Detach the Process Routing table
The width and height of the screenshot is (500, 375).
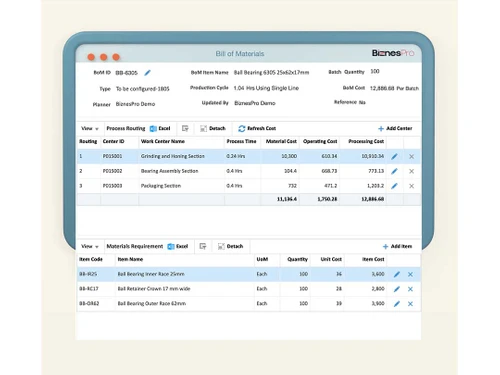click(x=213, y=128)
